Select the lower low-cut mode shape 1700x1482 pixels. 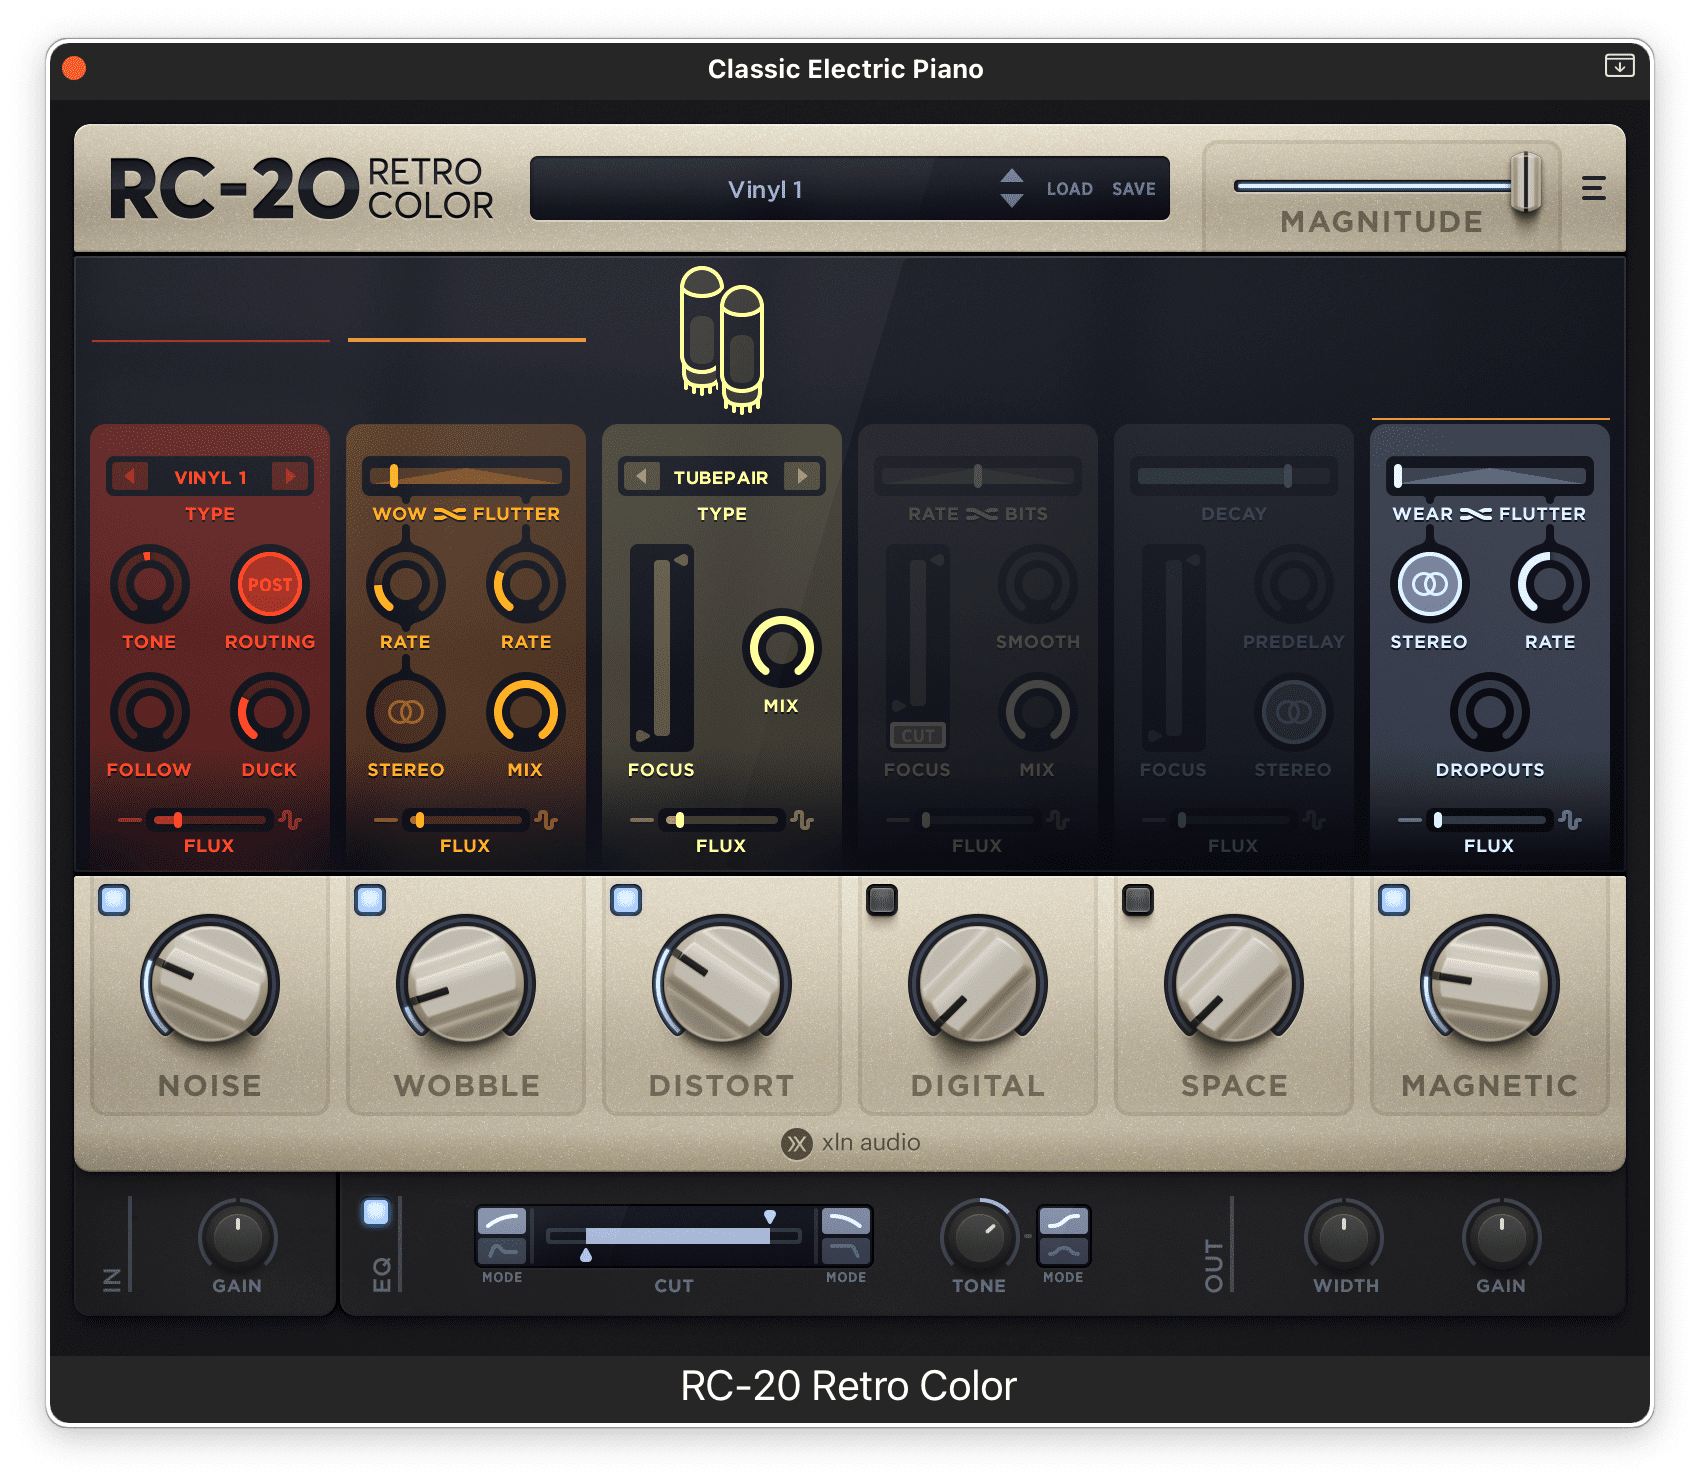[502, 1251]
